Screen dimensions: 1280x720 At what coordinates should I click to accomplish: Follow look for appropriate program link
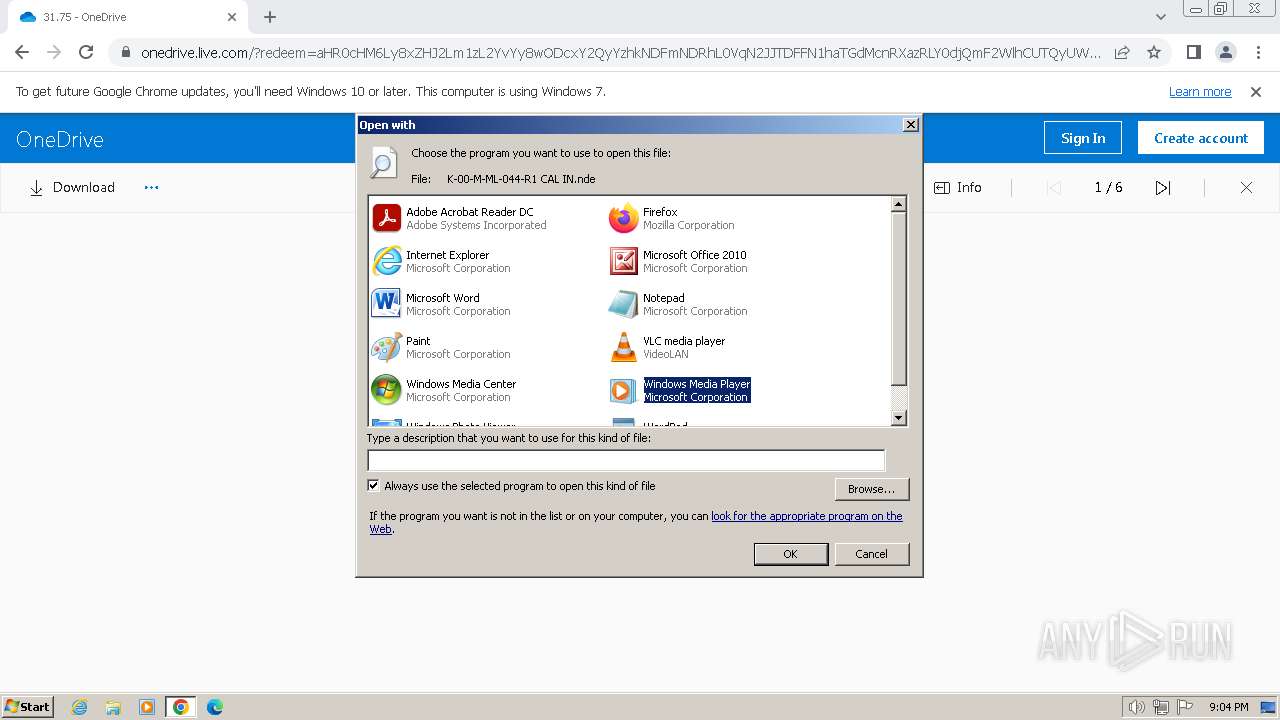click(806, 516)
